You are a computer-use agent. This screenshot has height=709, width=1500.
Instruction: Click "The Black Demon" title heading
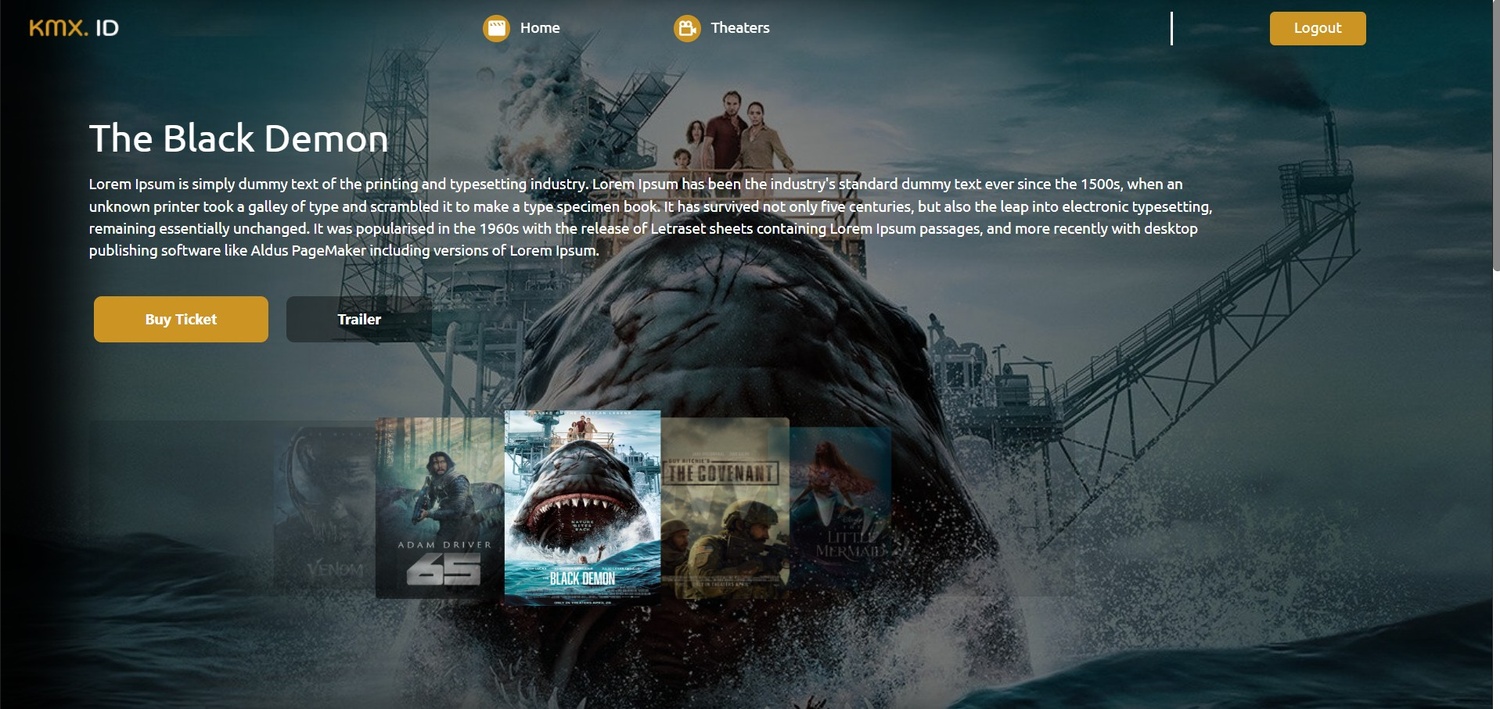click(x=238, y=138)
